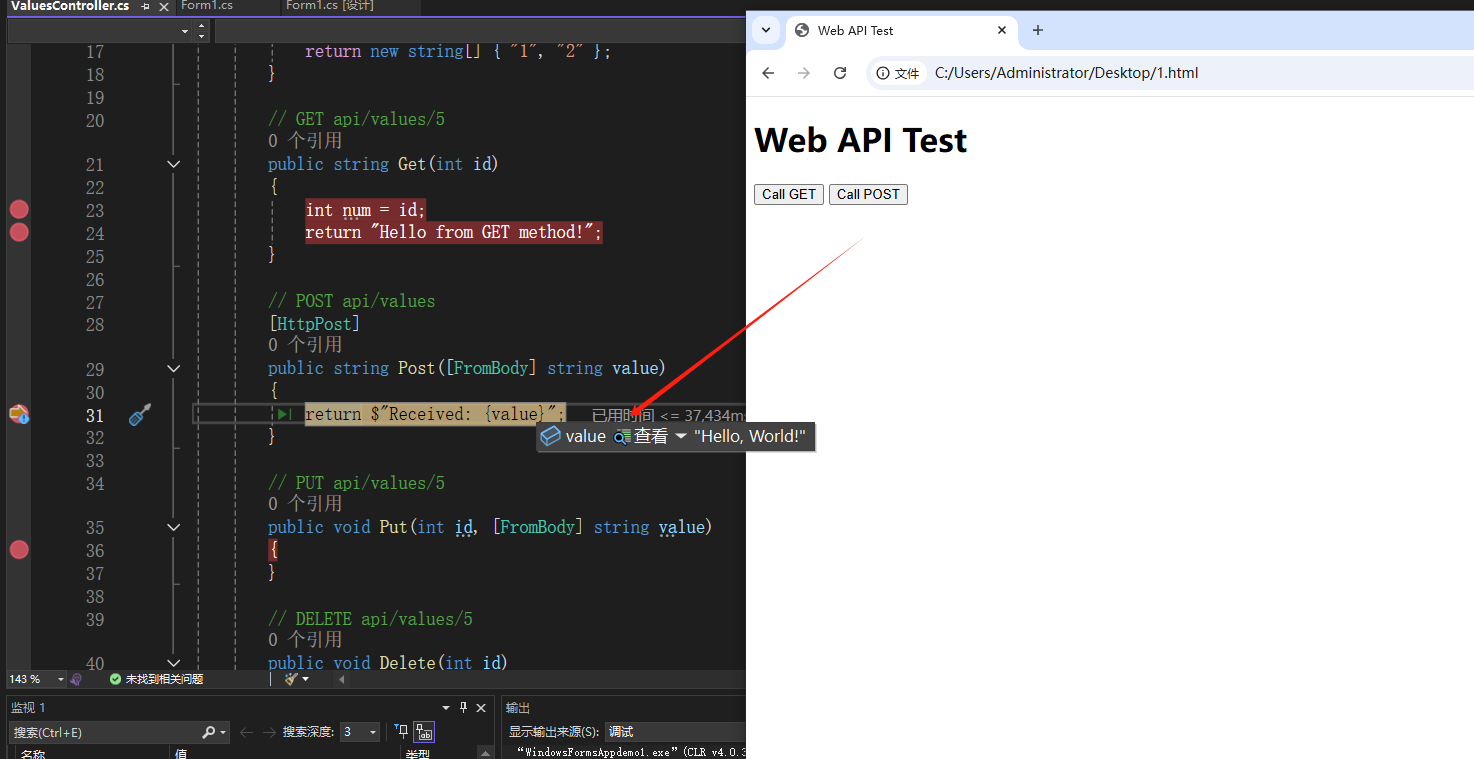
Task: Remove the breakpoint on line 36
Action: pos(19,549)
